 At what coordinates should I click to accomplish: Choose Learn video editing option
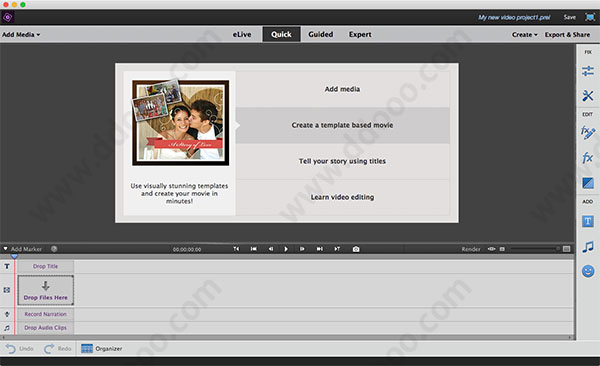[x=342, y=198]
